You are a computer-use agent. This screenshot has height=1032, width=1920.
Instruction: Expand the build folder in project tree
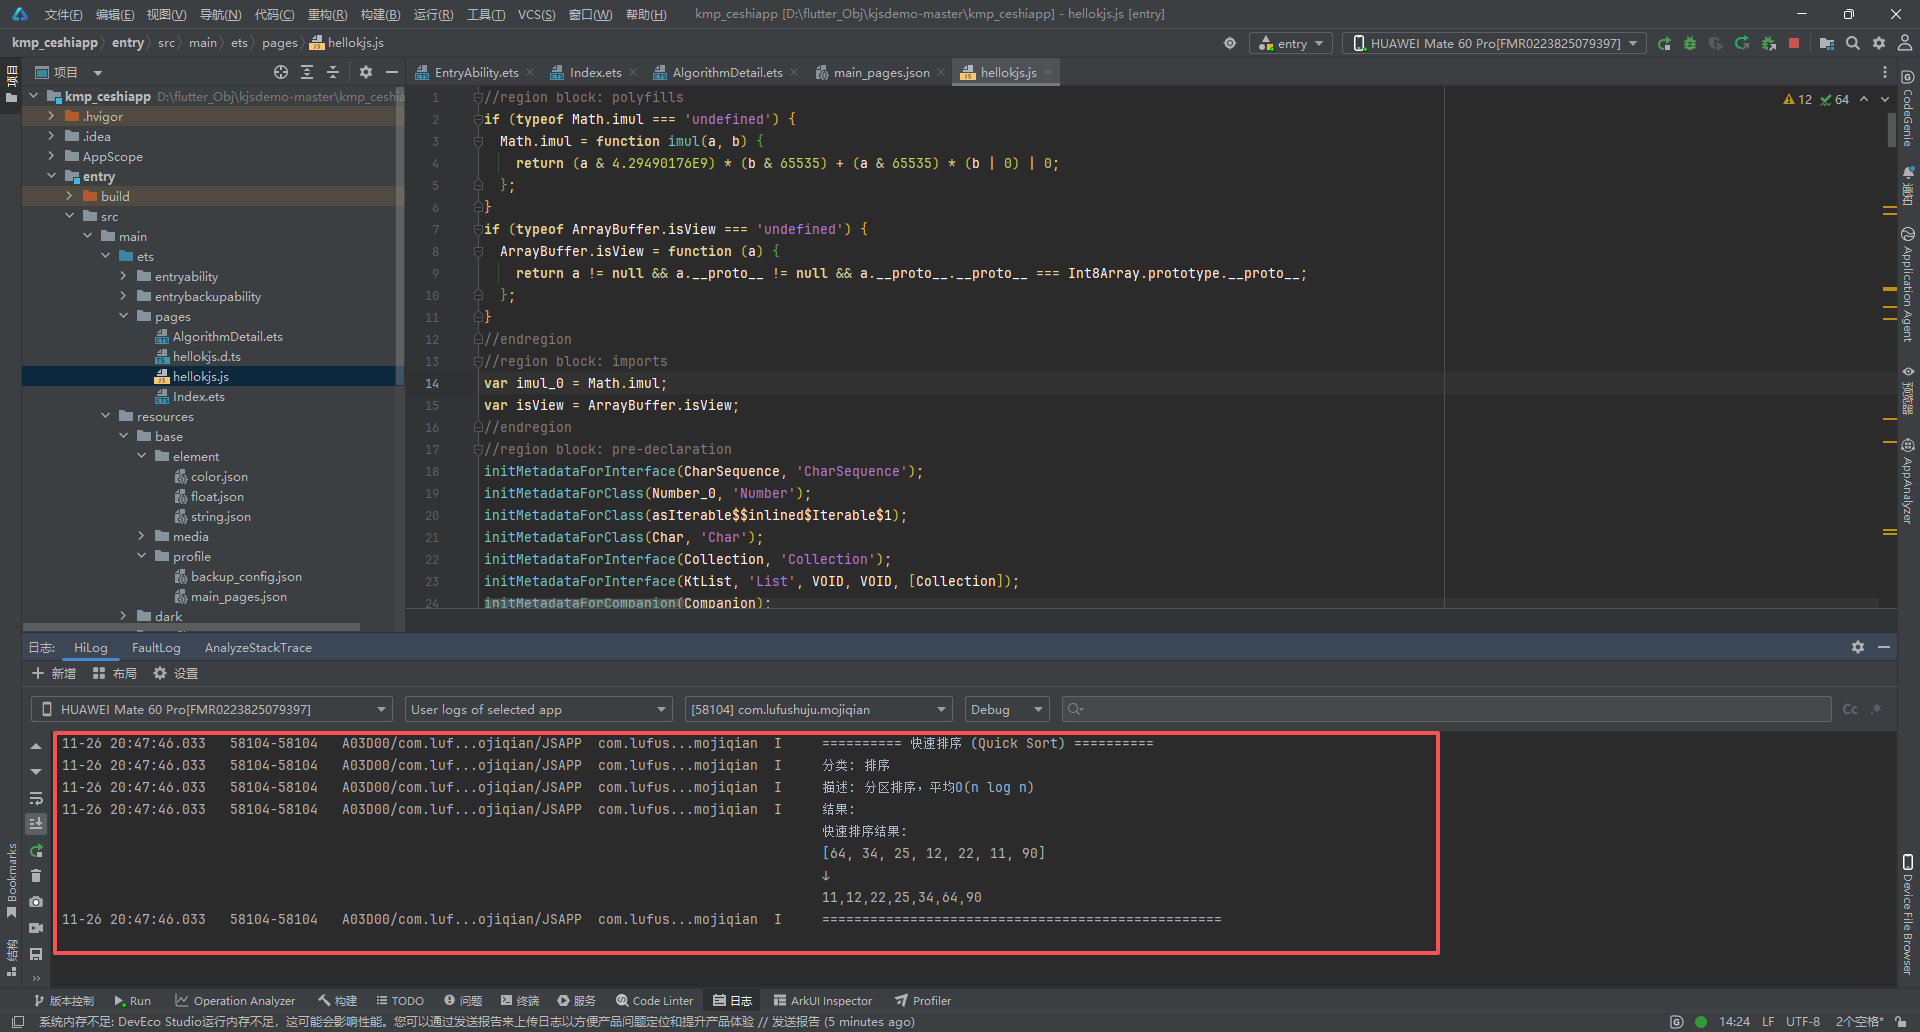(x=69, y=196)
